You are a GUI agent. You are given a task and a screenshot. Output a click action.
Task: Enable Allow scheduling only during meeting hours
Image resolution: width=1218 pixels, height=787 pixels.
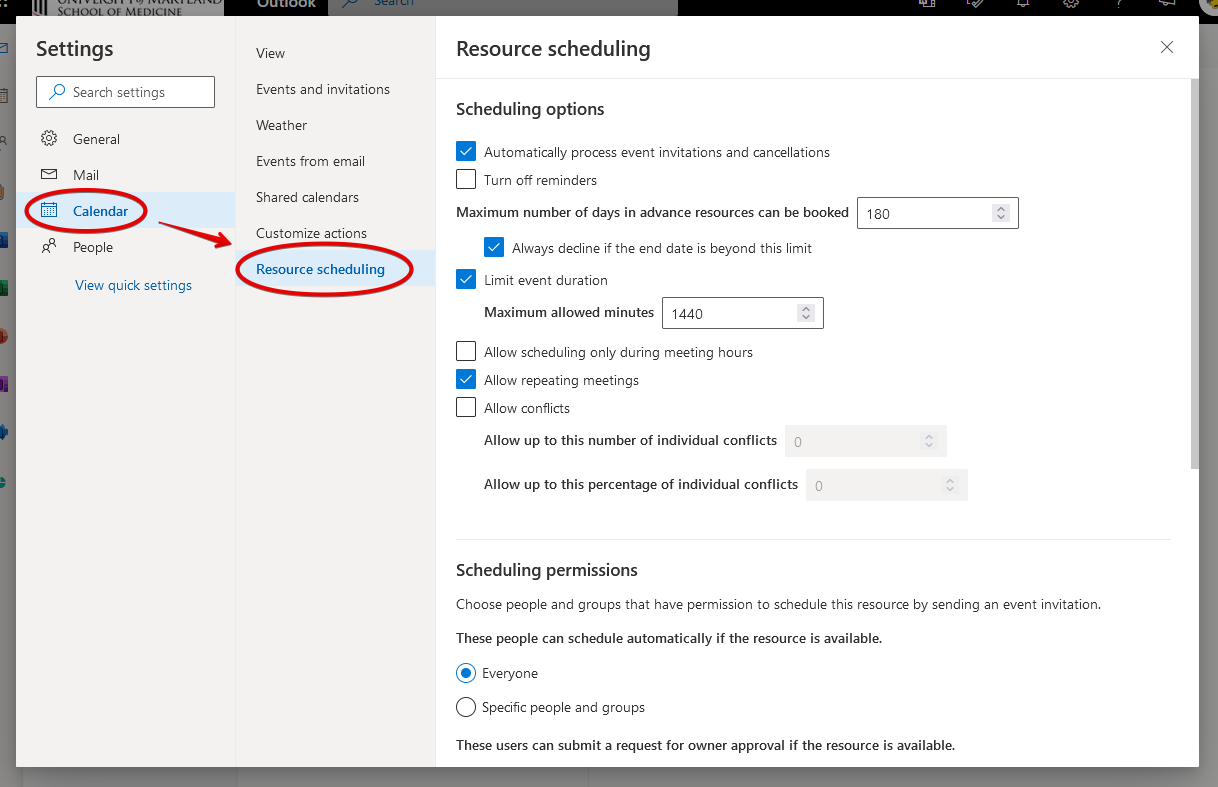click(x=466, y=352)
